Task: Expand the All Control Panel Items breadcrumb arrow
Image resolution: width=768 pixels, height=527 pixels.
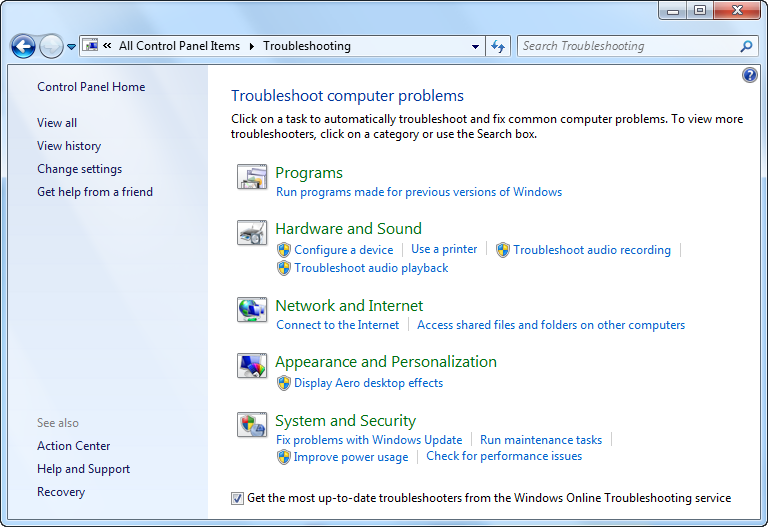Action: (x=252, y=46)
